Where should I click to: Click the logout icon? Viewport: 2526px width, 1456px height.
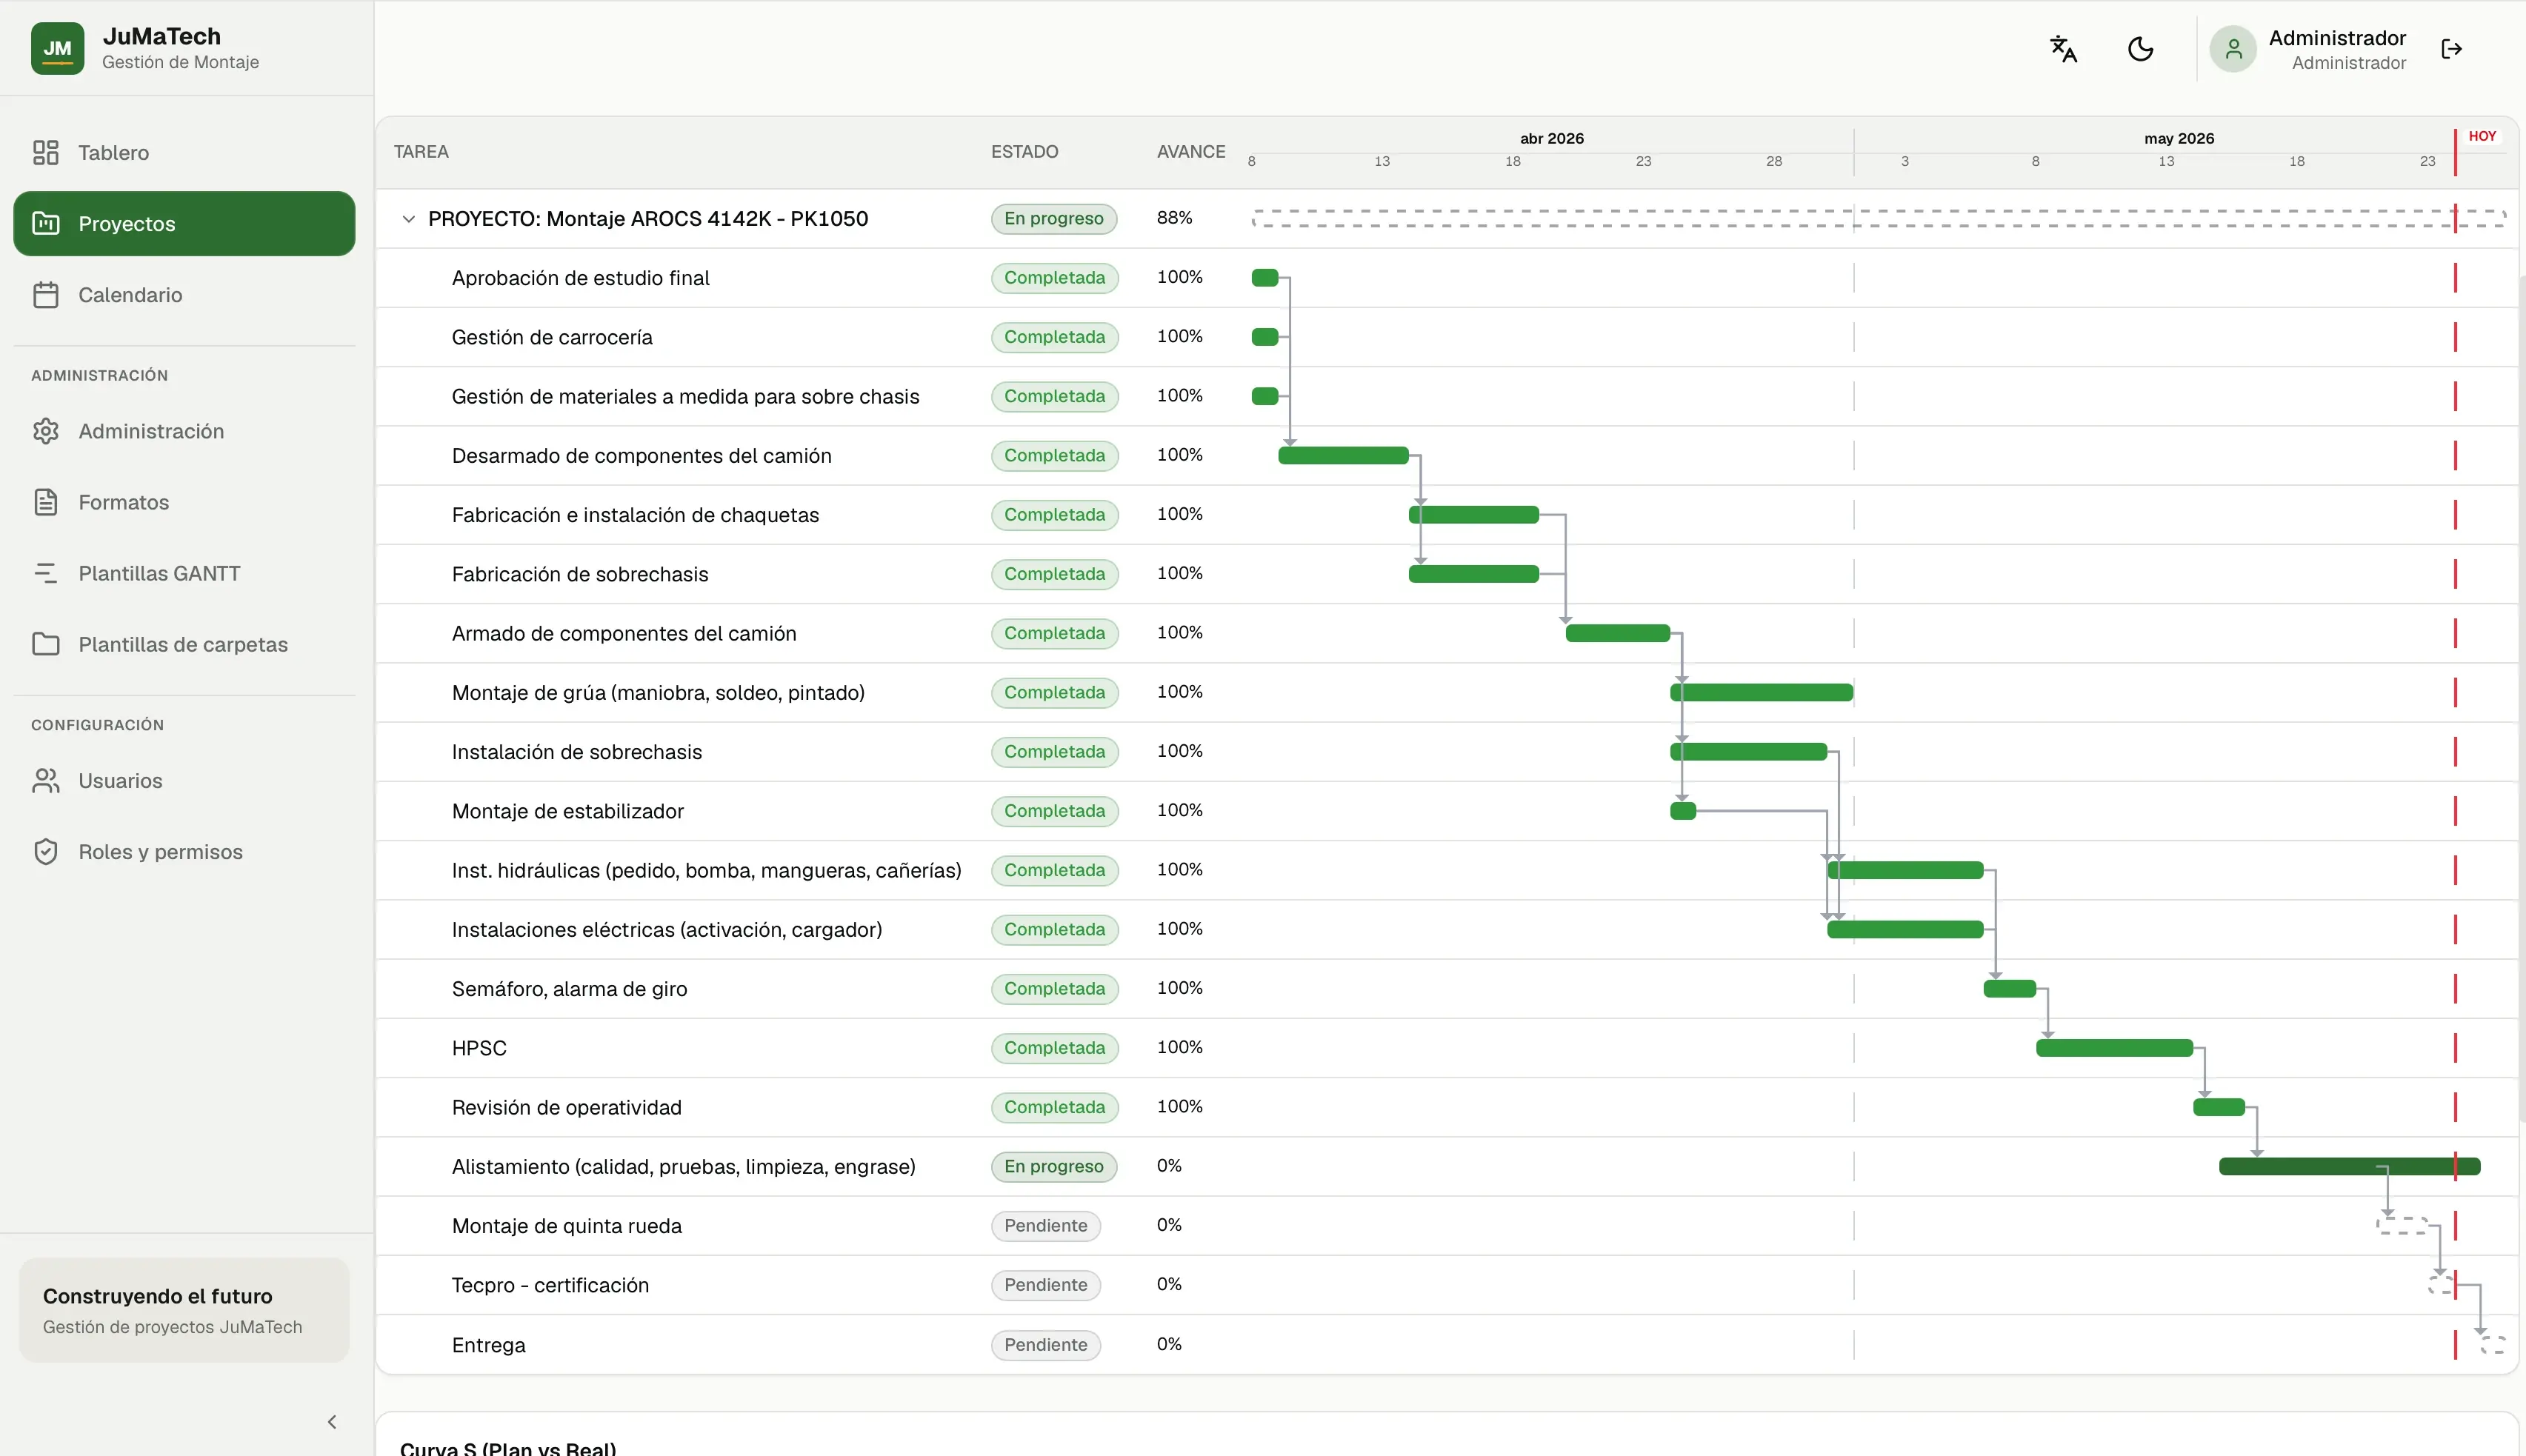[x=2451, y=49]
